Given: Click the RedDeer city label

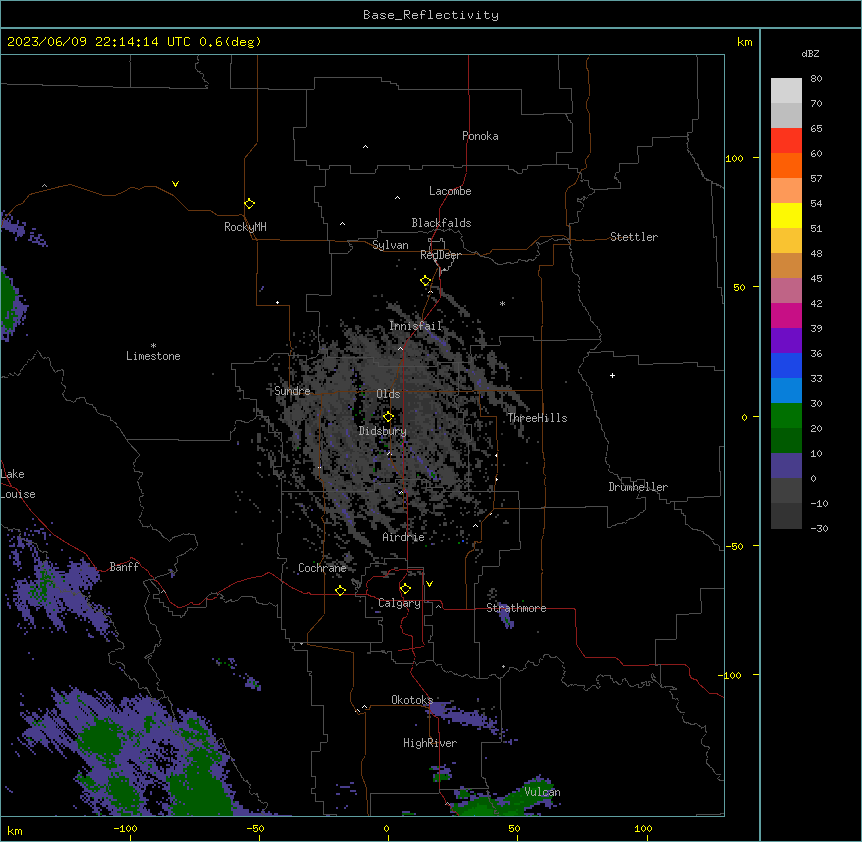Looking at the screenshot, I should pos(440,255).
